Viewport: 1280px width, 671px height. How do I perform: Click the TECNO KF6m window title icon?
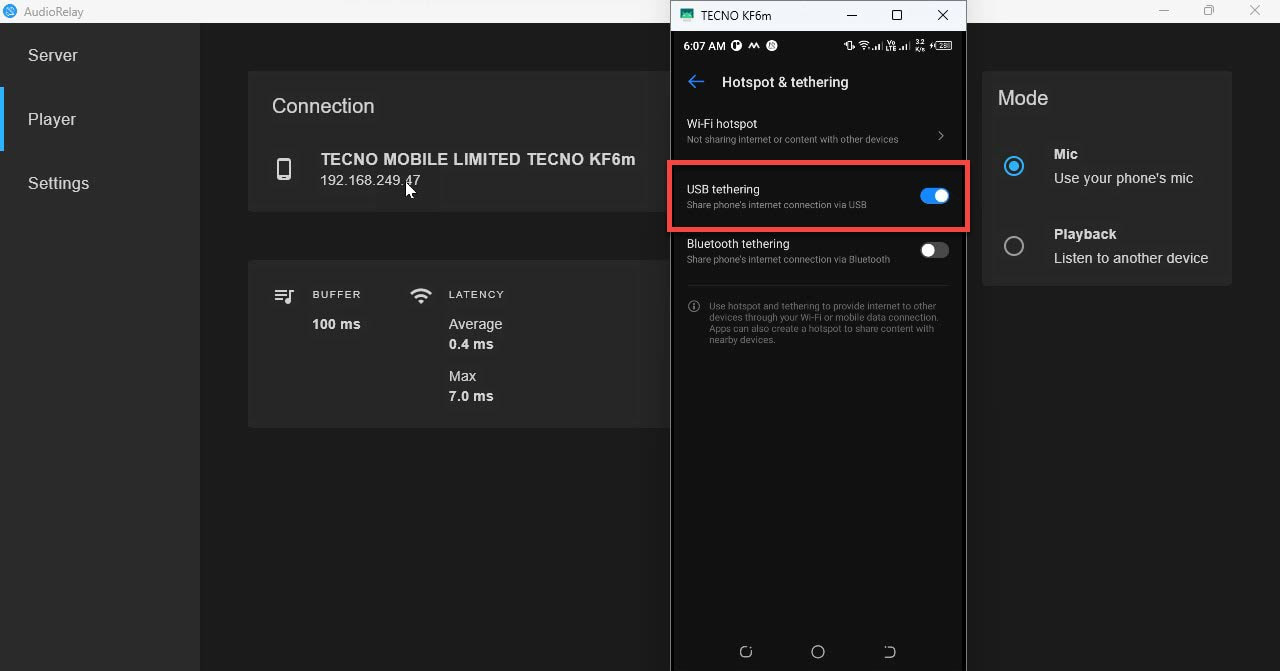(686, 15)
